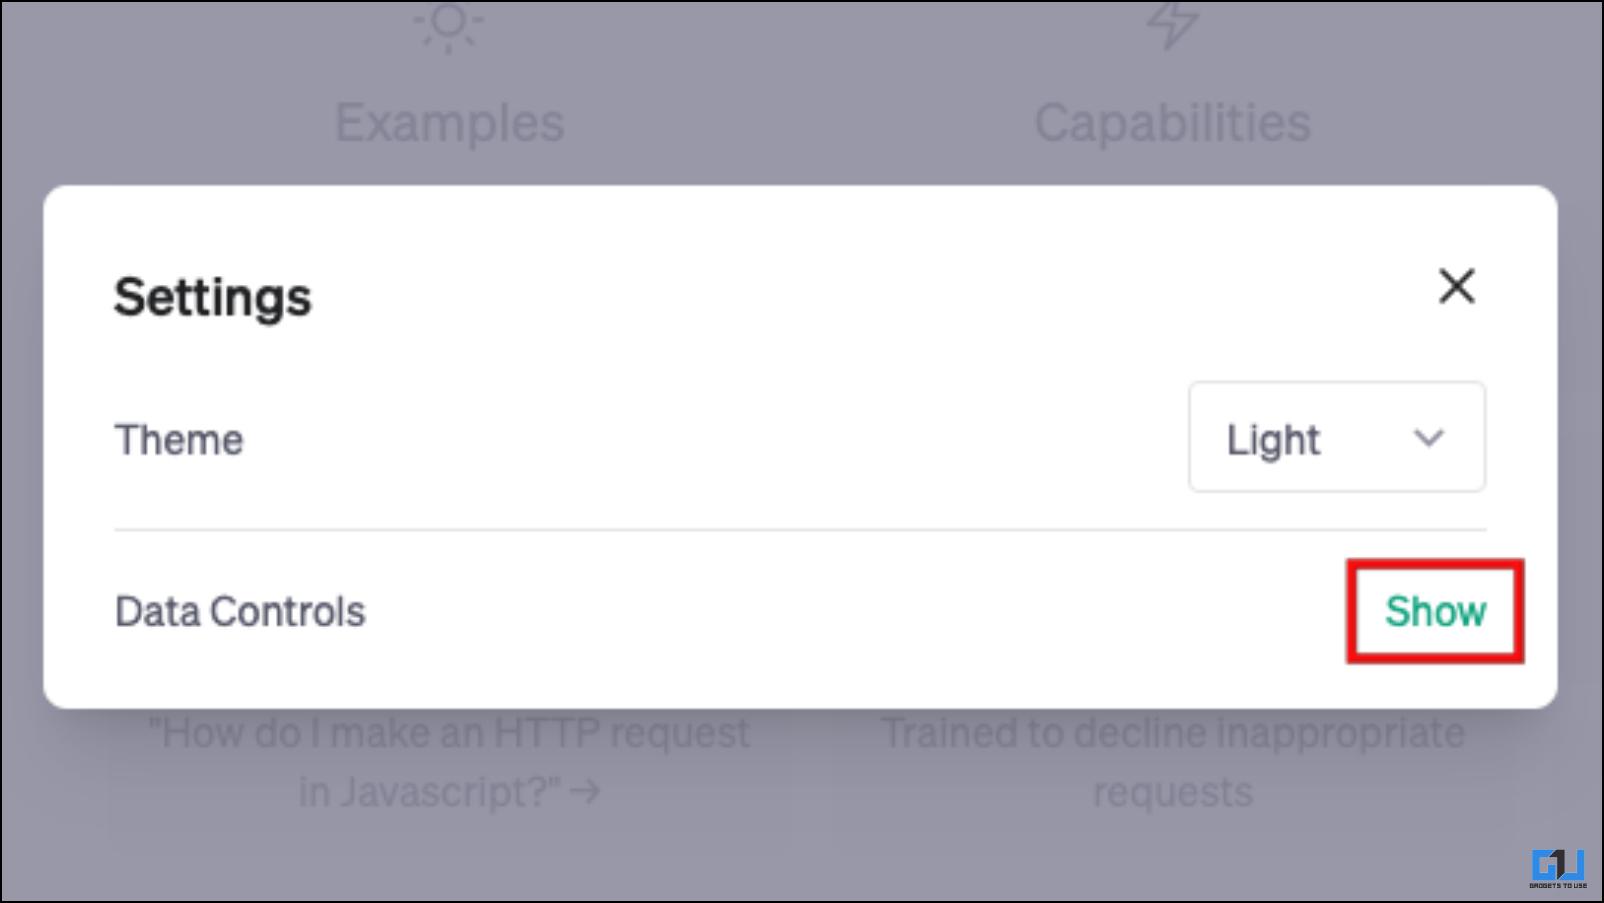This screenshot has width=1604, height=903.
Task: Click the Data Controls label
Action: click(240, 611)
